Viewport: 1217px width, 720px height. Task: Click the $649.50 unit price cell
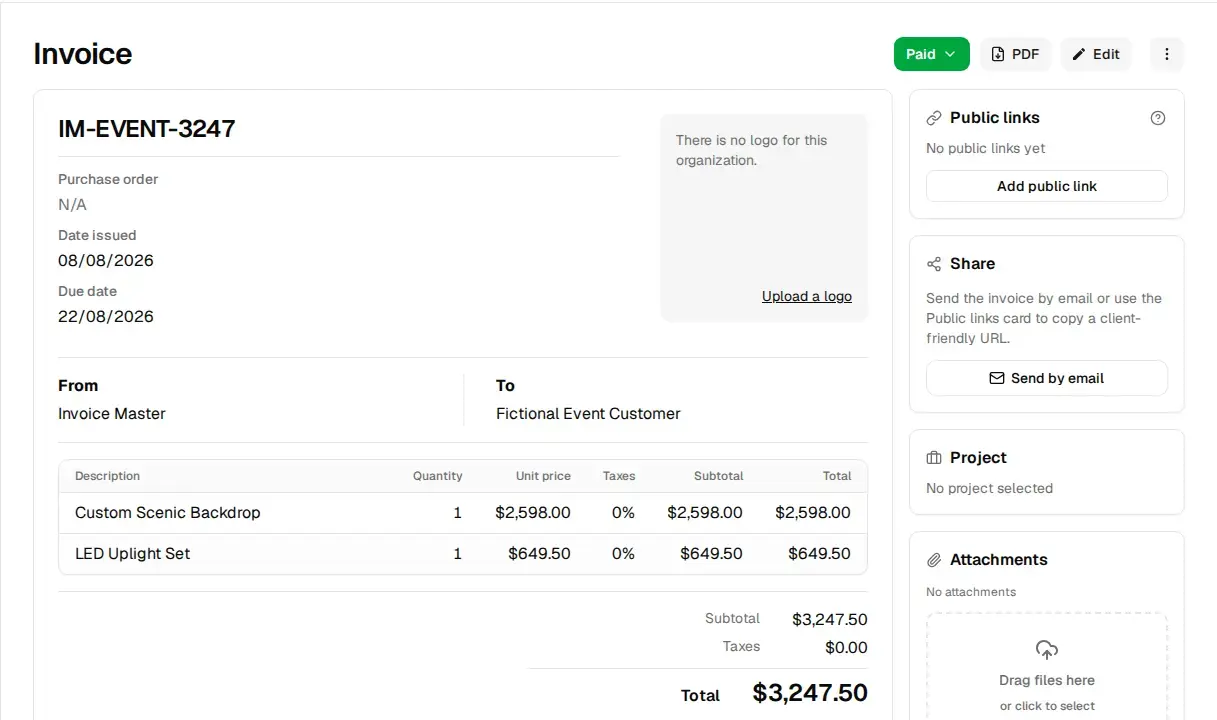(539, 554)
